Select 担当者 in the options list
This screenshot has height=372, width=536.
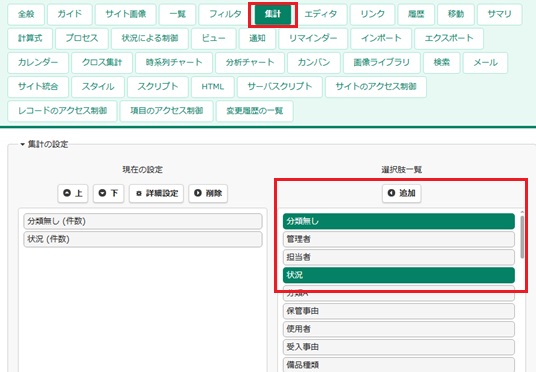coord(399,257)
